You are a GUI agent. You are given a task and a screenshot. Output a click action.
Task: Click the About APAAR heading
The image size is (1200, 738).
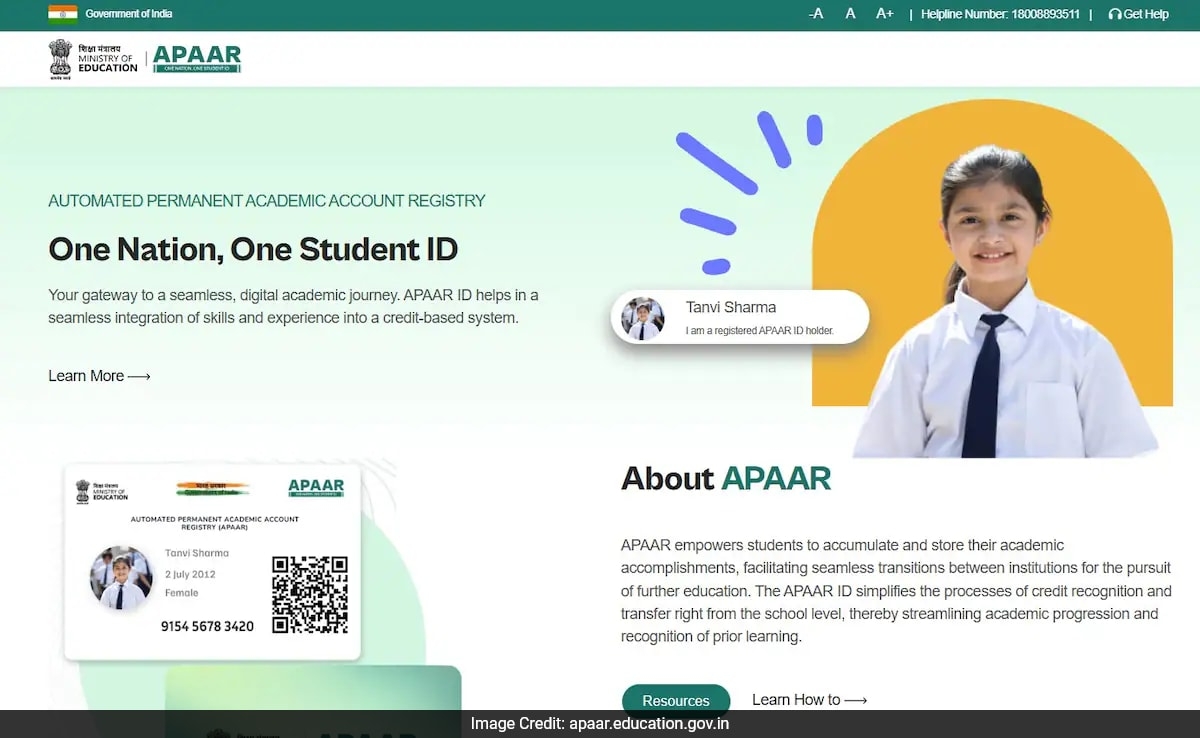tap(726, 478)
